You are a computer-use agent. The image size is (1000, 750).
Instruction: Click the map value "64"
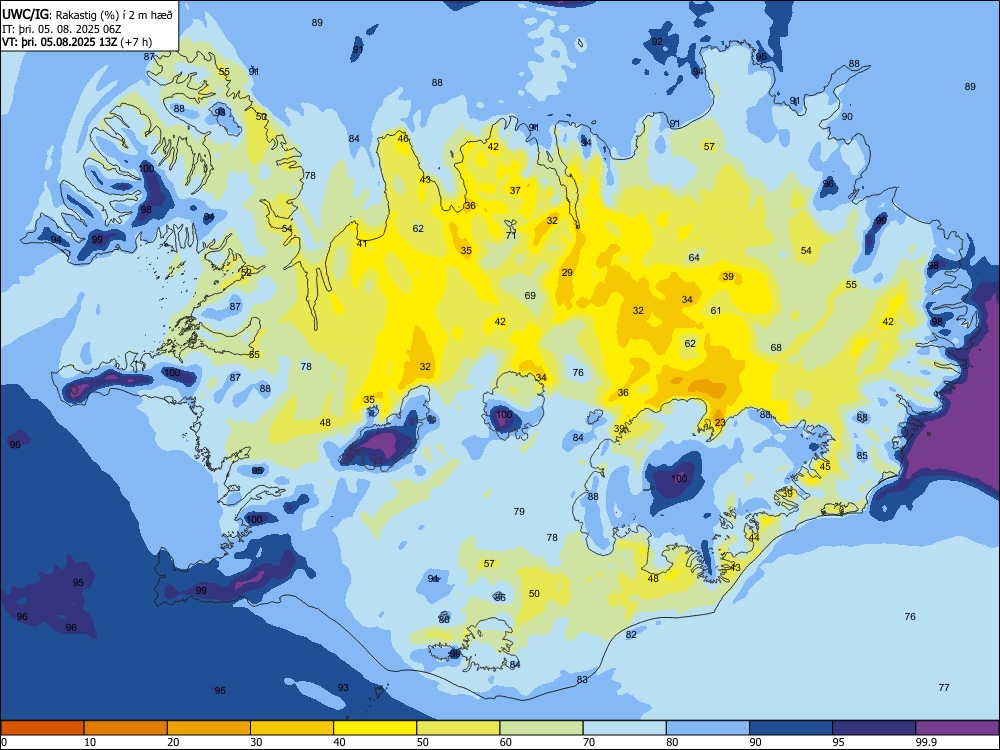(x=694, y=258)
